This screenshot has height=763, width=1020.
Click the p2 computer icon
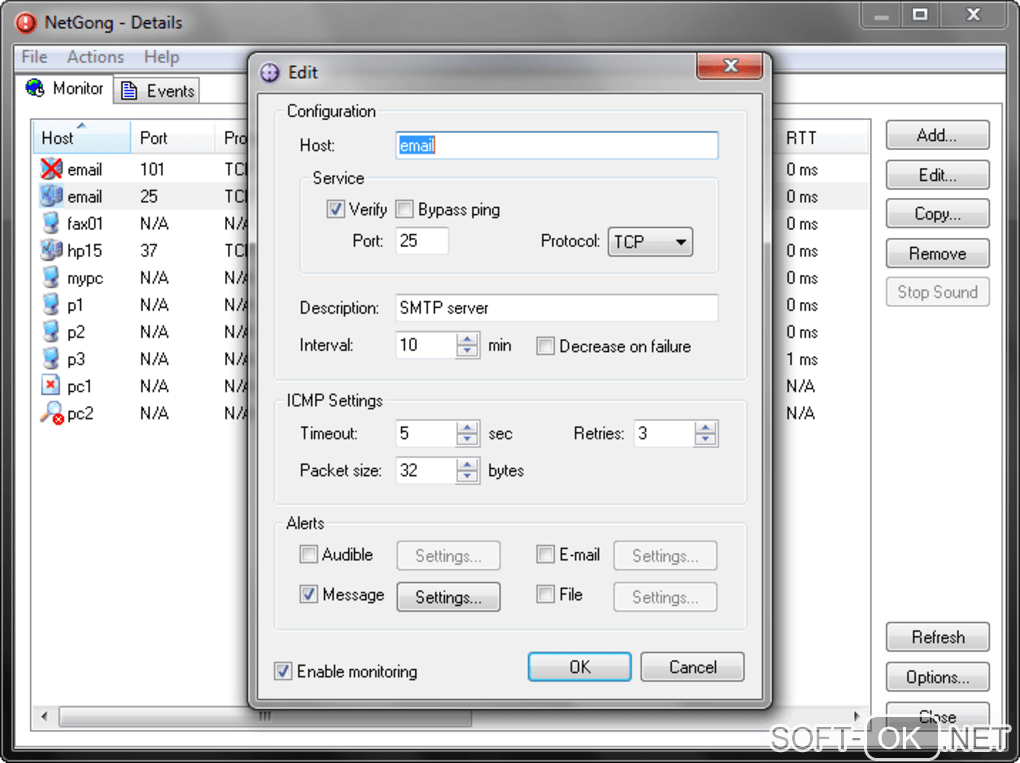[51, 332]
